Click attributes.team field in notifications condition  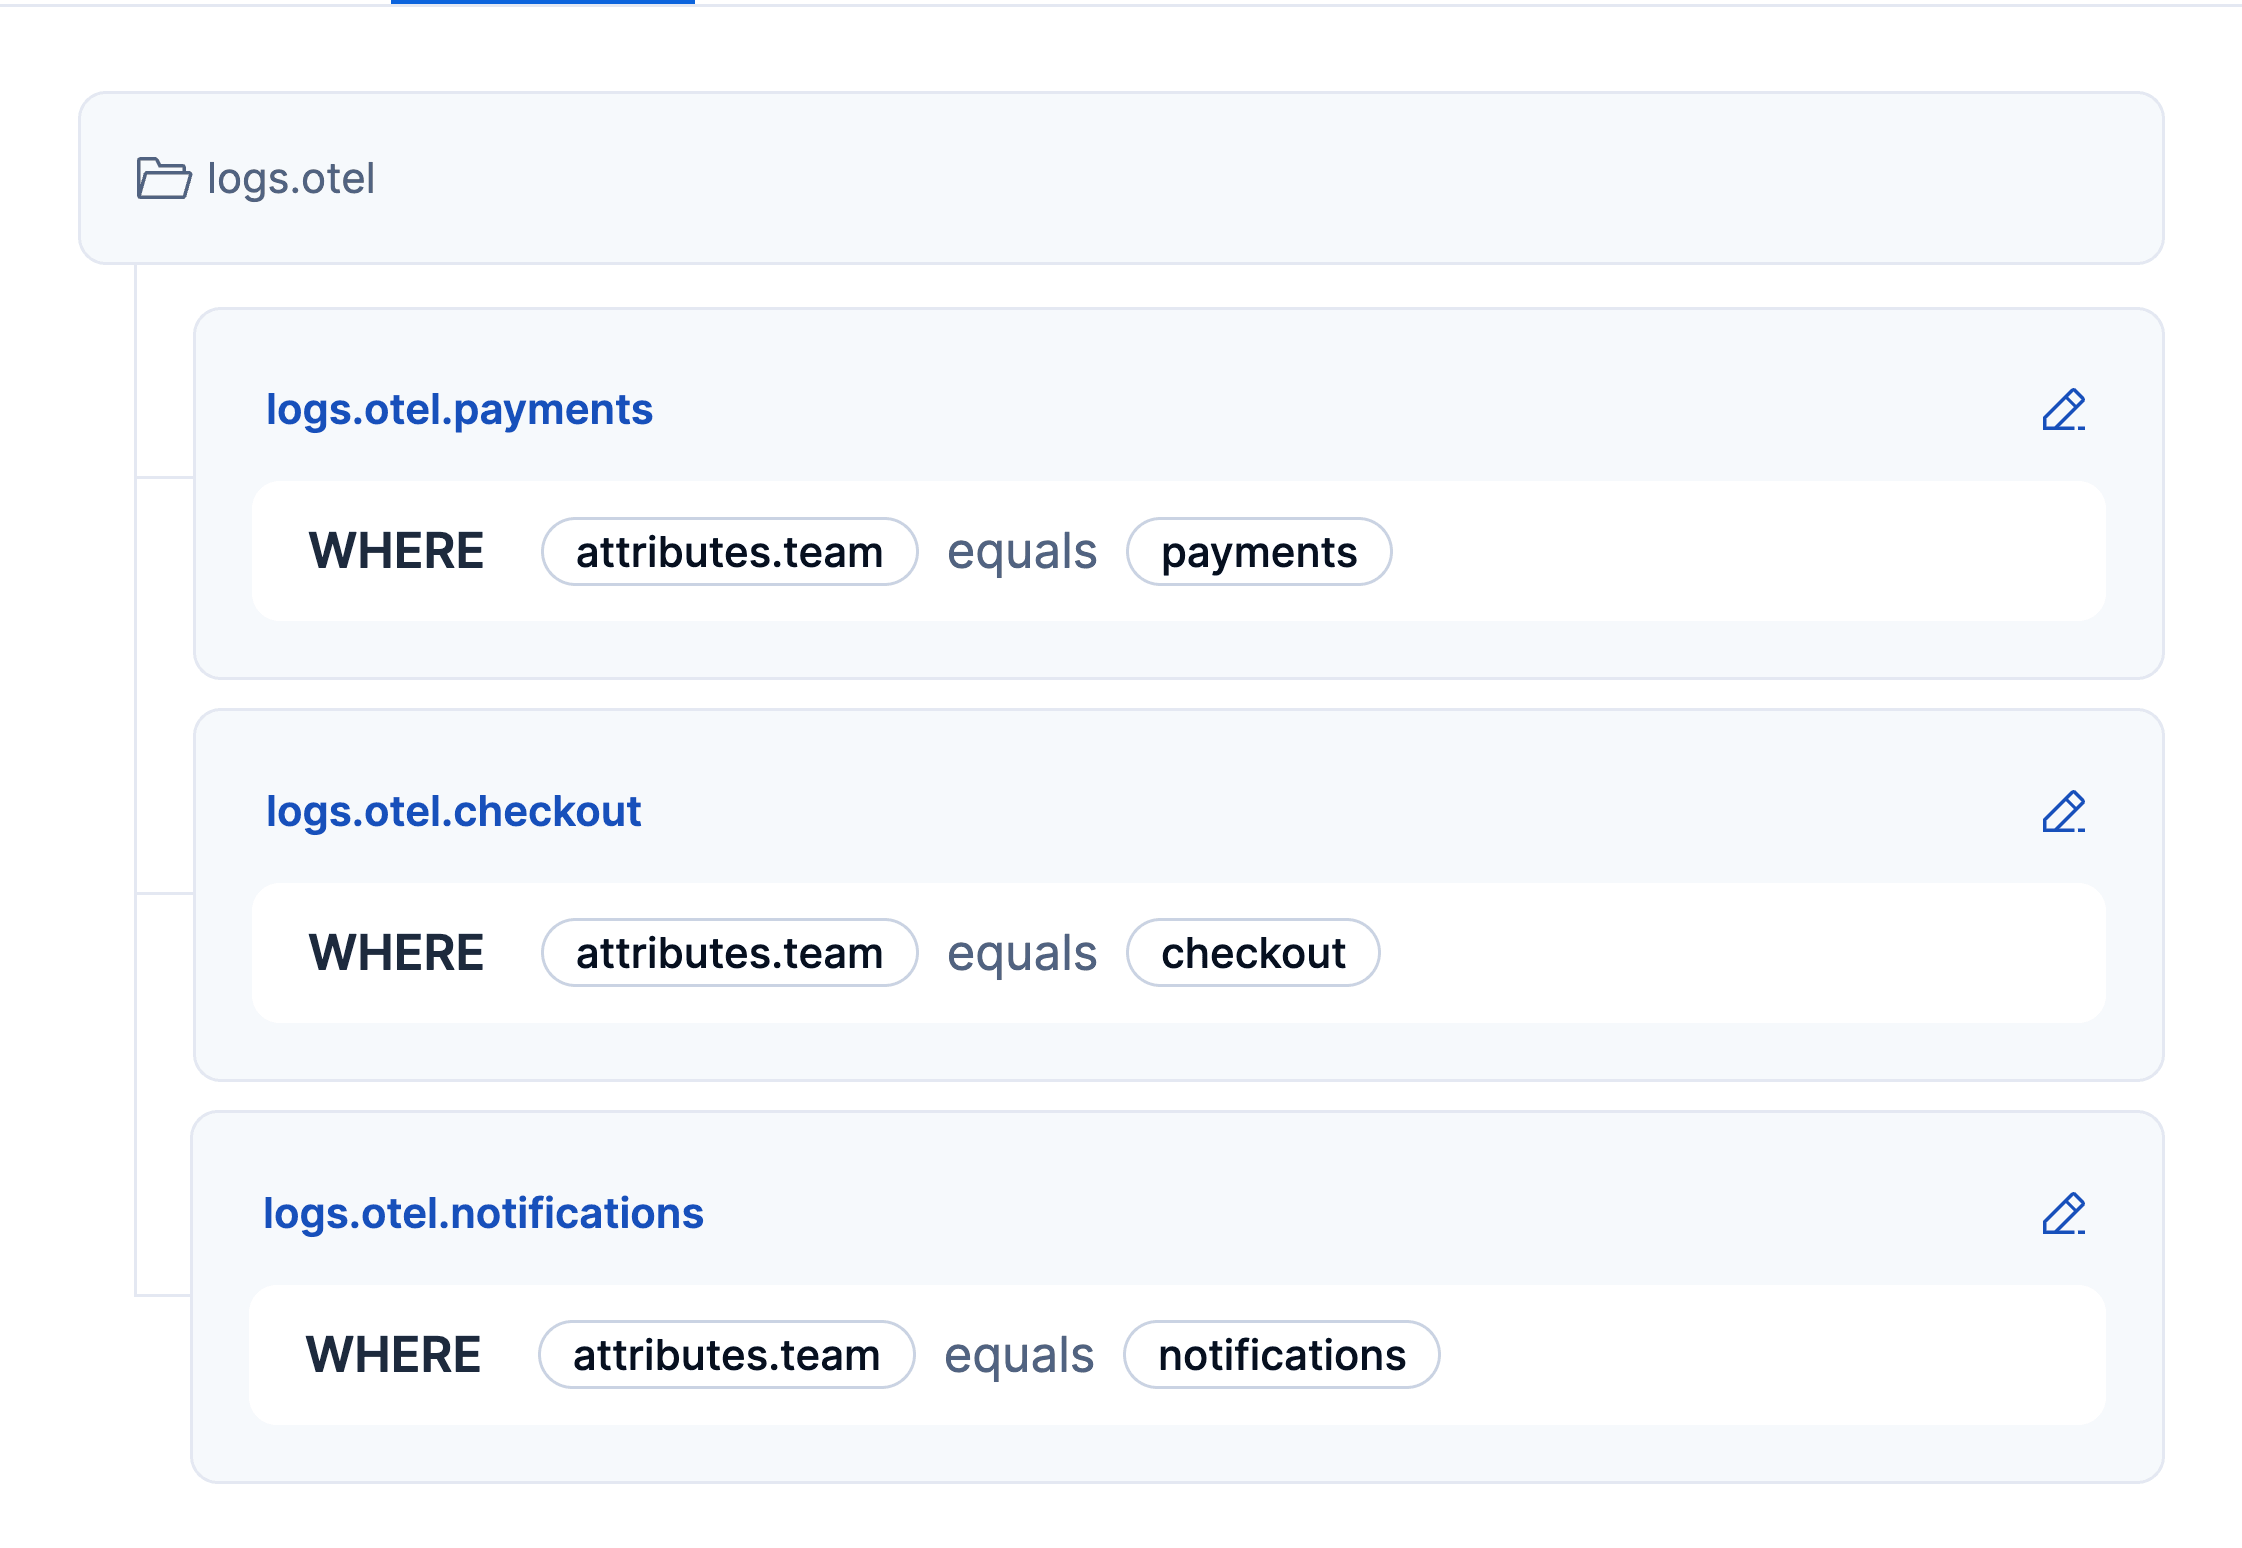(726, 1355)
